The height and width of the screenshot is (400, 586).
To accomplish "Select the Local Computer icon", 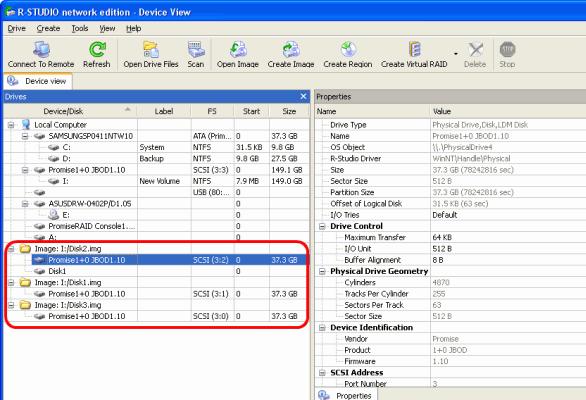I will [x=26, y=124].
